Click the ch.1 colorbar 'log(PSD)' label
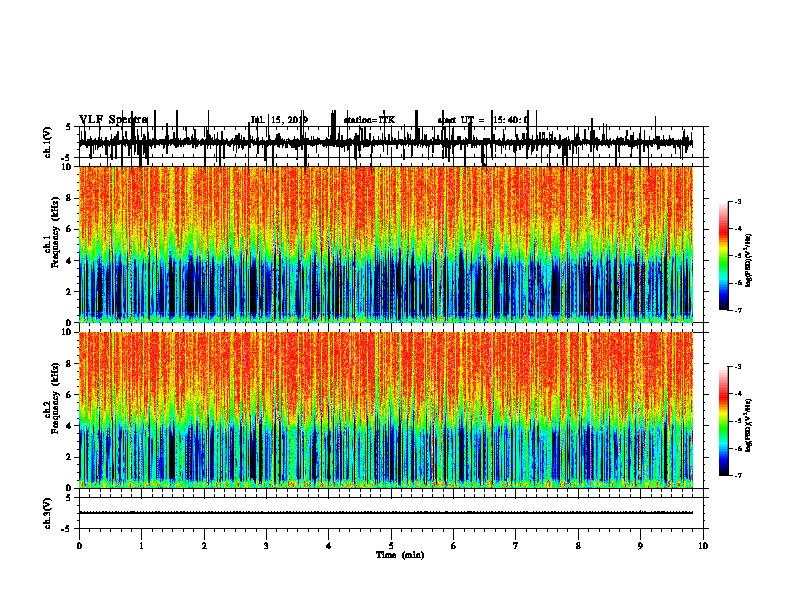Screen dimensions: 792x612 [748, 260]
